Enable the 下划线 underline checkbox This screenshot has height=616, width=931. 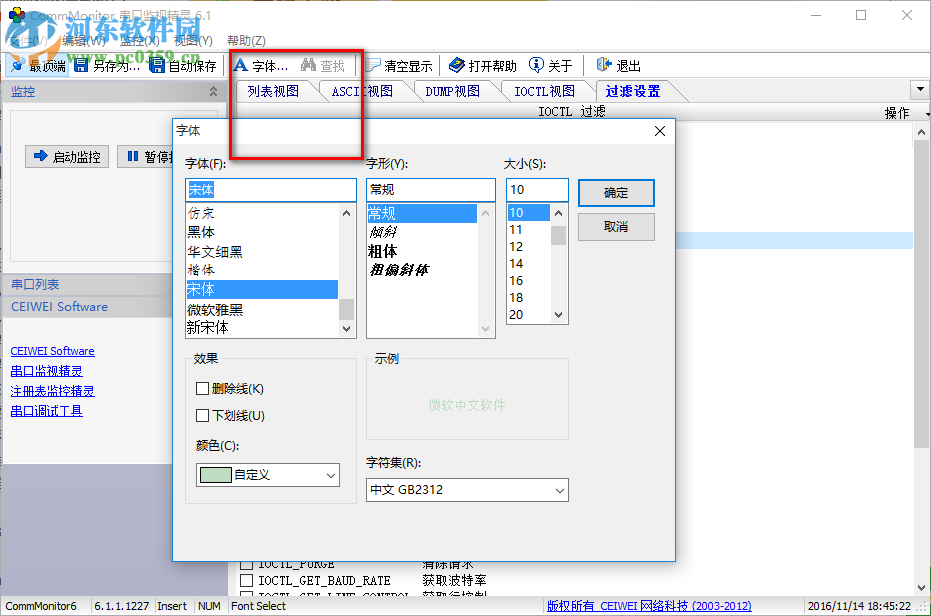tap(203, 415)
